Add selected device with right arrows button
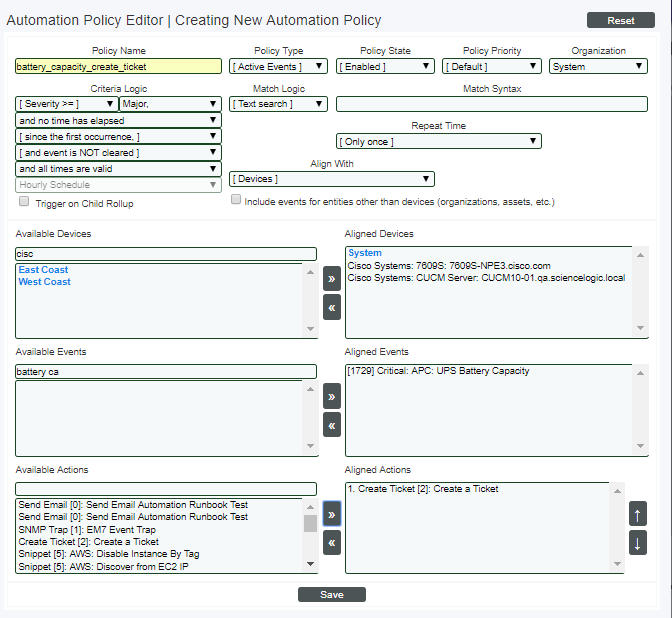This screenshot has width=672, height=618. tap(332, 278)
